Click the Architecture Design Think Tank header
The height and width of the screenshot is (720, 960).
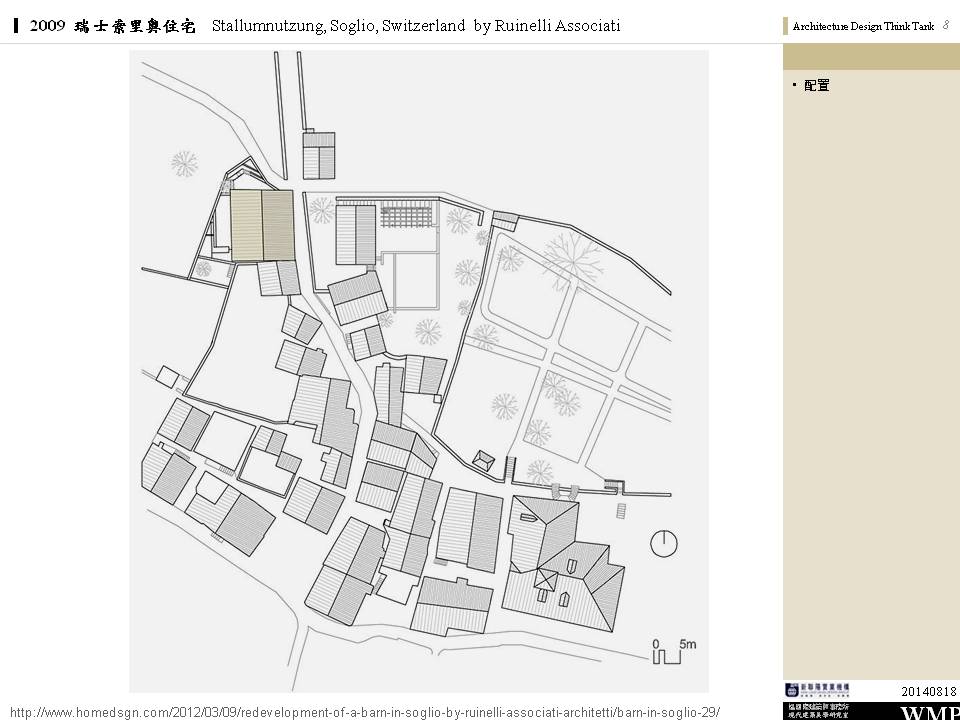point(862,27)
